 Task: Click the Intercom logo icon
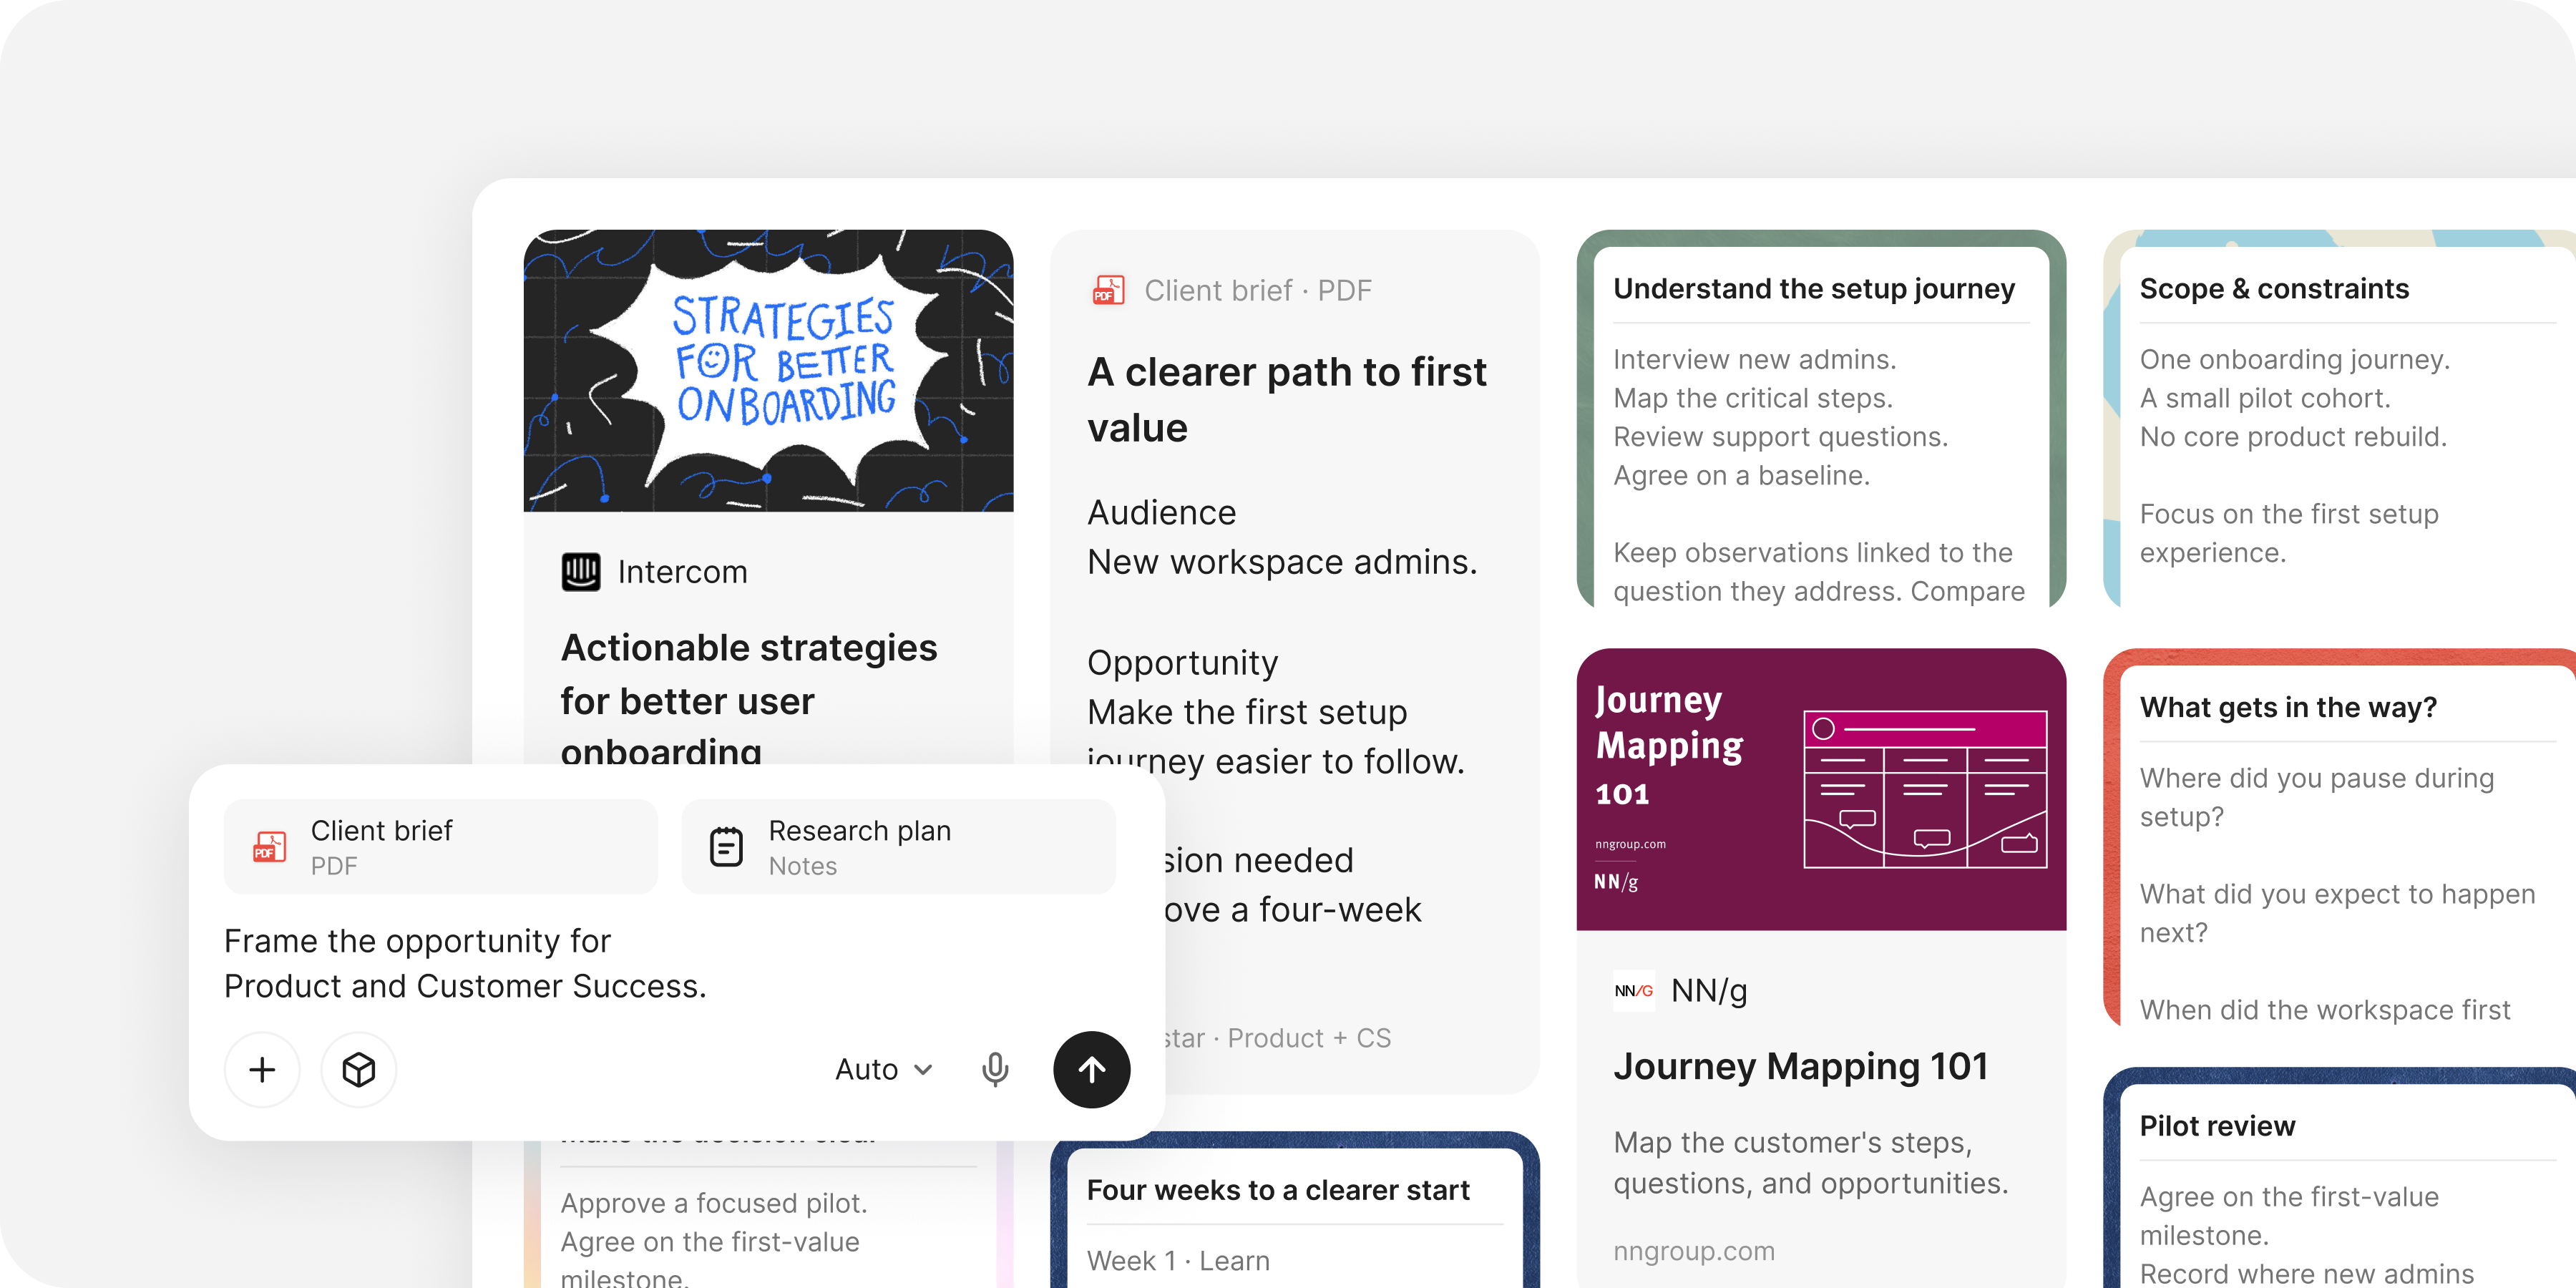tap(580, 572)
